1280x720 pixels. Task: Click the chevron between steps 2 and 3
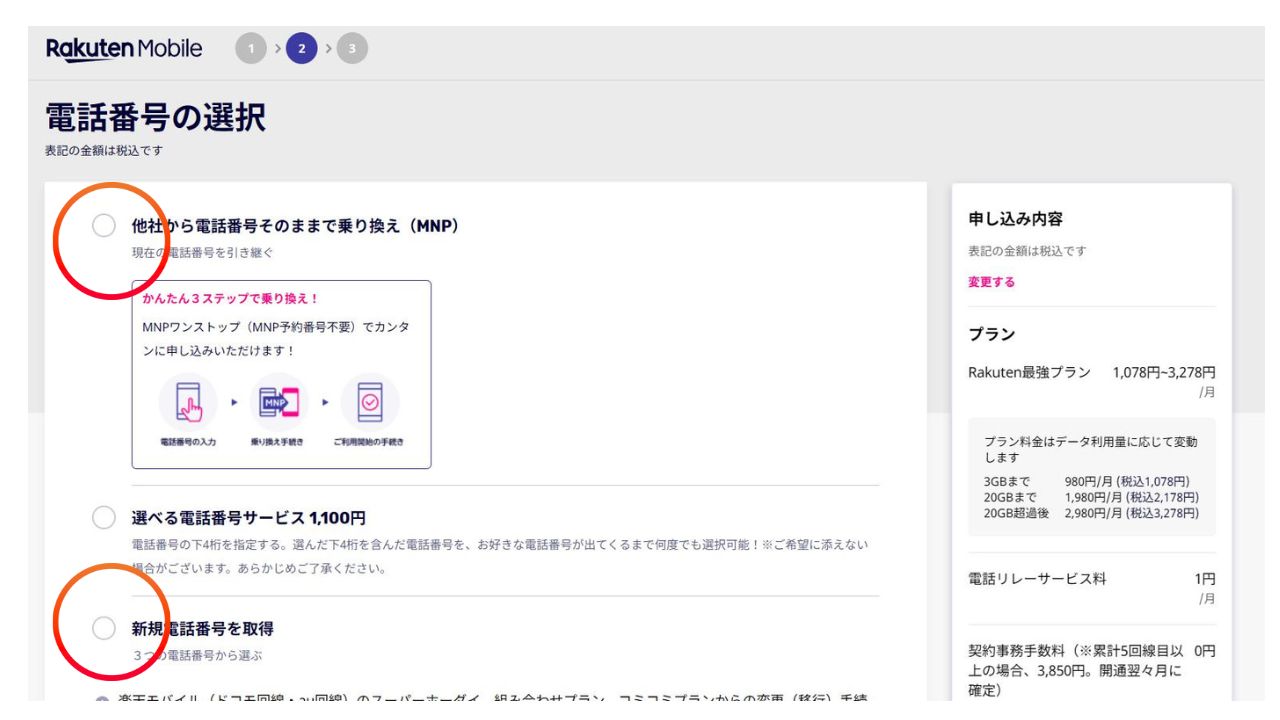point(328,49)
